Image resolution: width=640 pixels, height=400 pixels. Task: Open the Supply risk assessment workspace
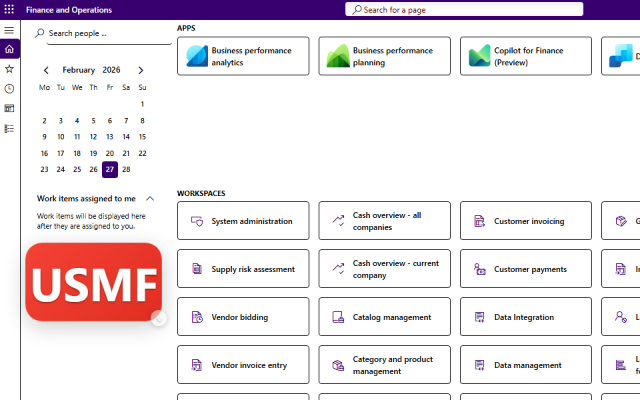[x=243, y=269]
